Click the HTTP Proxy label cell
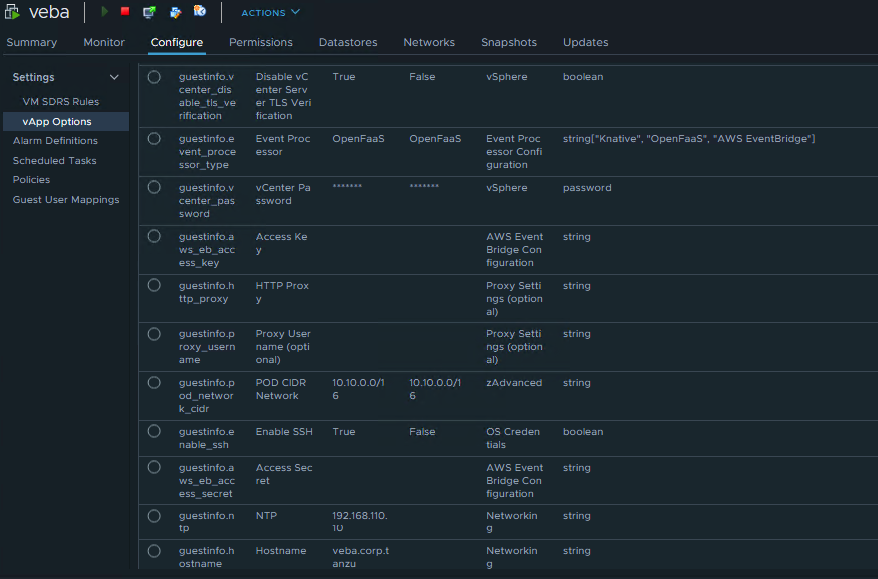This screenshot has width=878, height=579. 282,292
